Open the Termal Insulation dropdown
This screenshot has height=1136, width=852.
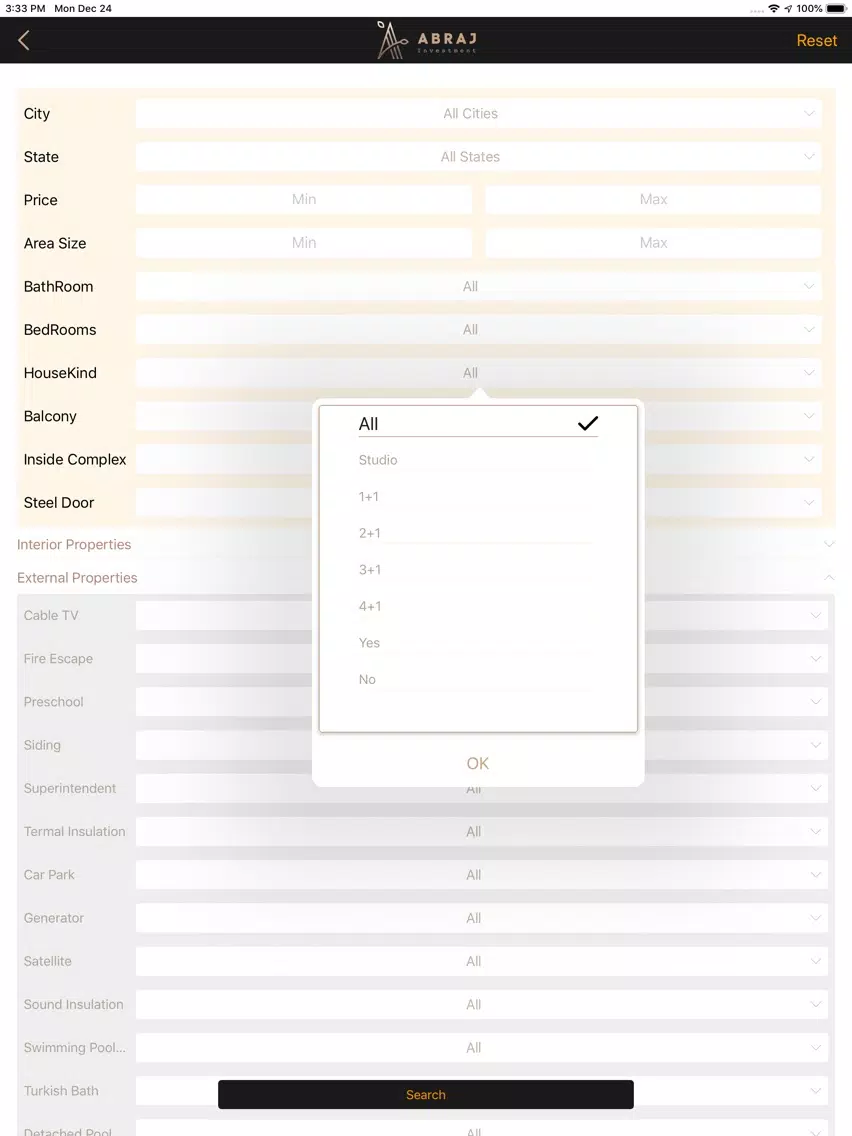pyautogui.click(x=482, y=832)
